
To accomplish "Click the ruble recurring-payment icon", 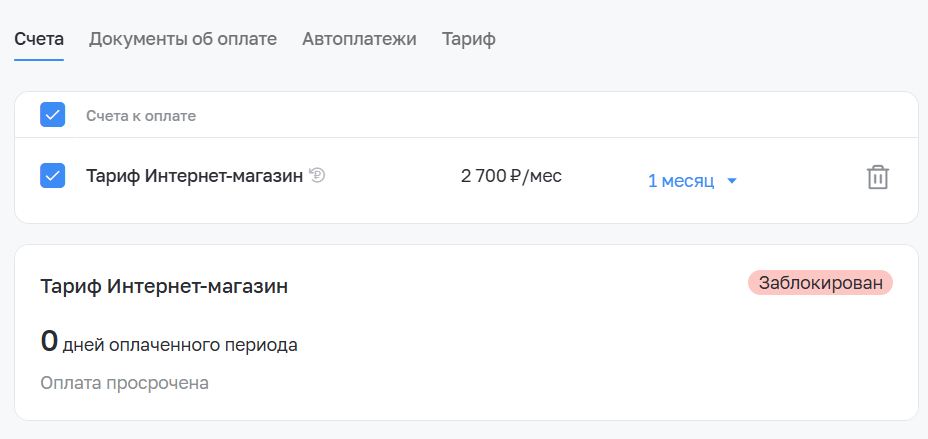I will click(x=317, y=176).
